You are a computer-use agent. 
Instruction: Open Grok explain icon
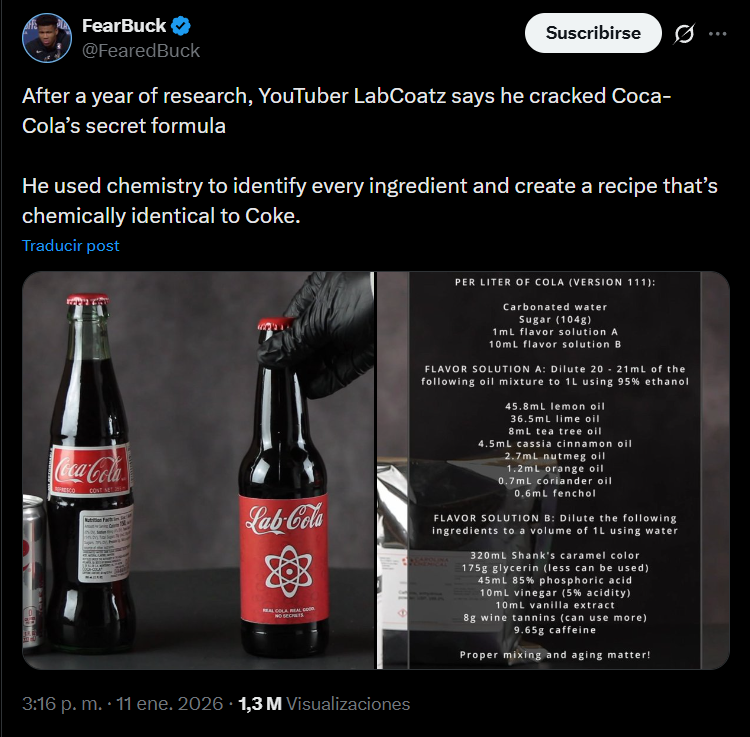684,34
